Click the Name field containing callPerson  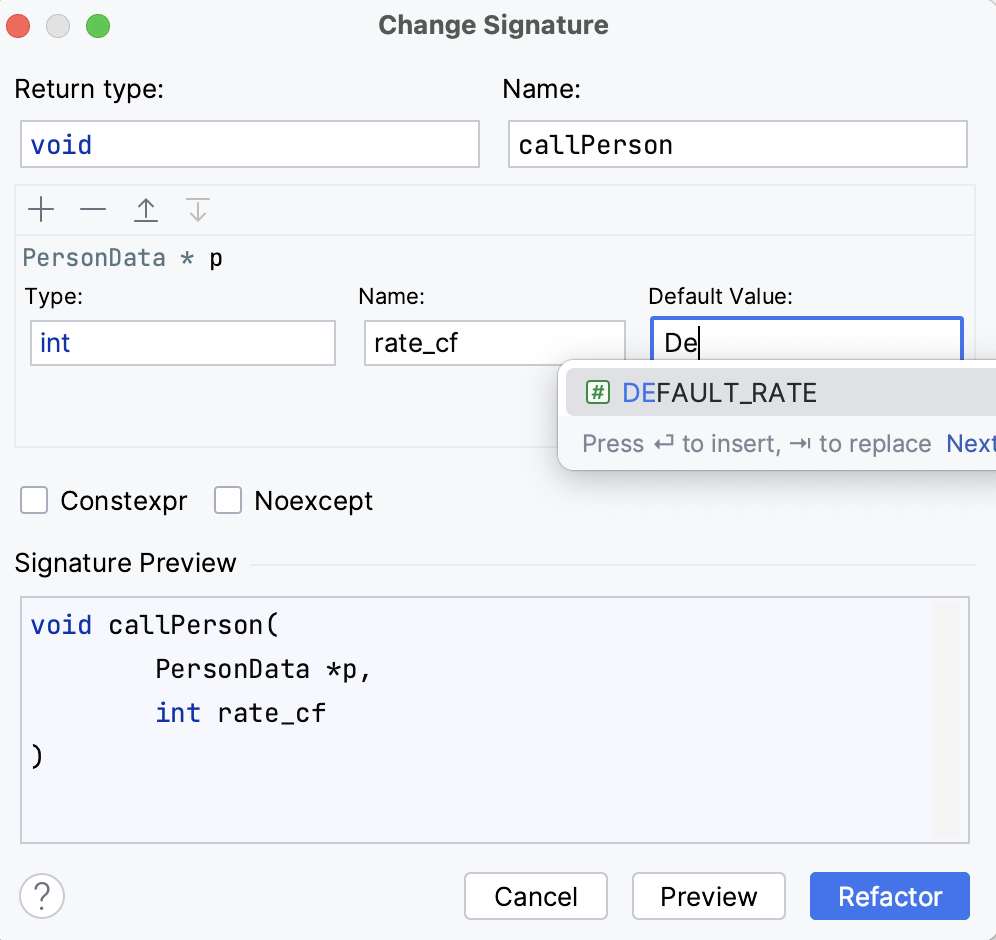click(x=738, y=143)
